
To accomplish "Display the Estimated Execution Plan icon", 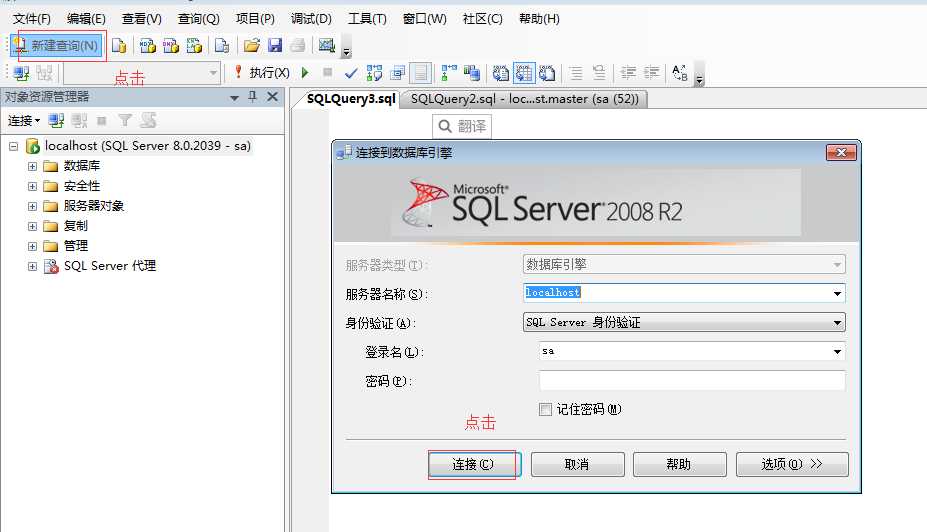I will tap(374, 73).
